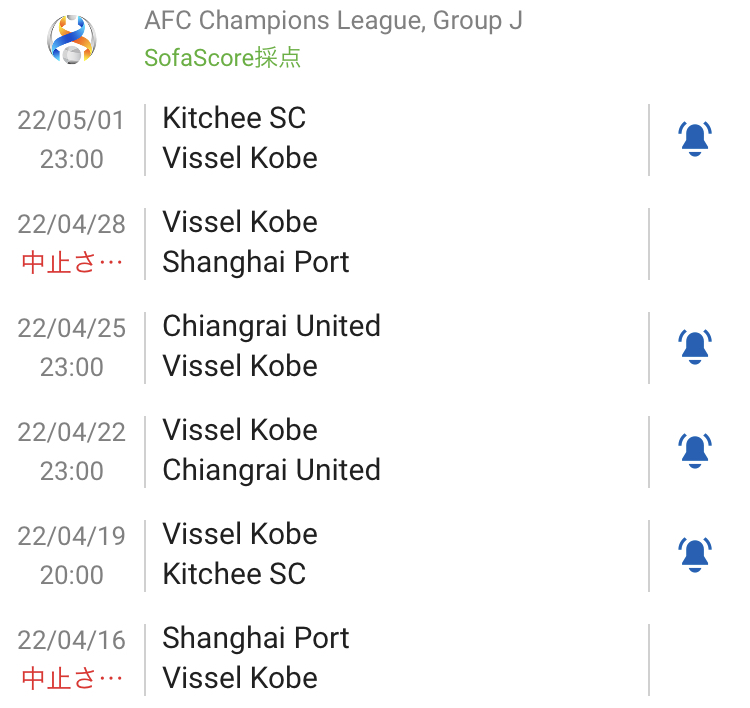Open Kitchee SC in the 22/05/01 match
The image size is (750, 708).
[234, 118]
